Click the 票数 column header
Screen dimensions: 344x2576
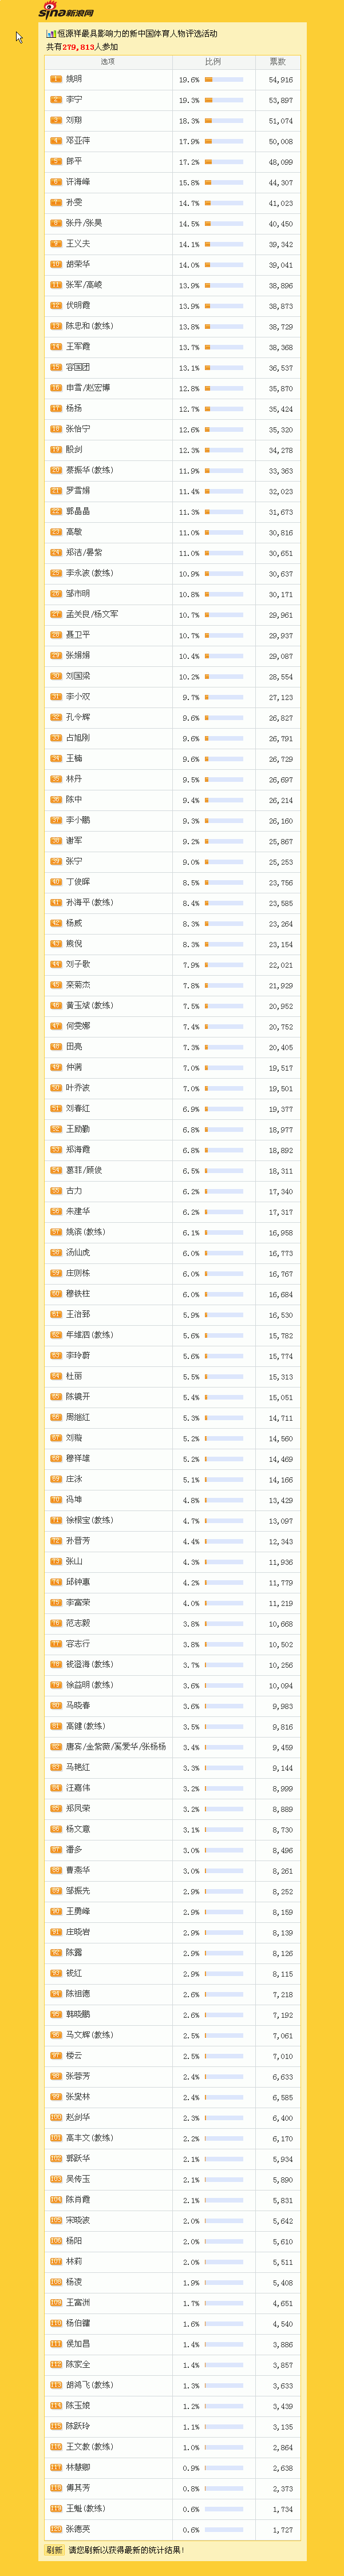click(x=277, y=62)
